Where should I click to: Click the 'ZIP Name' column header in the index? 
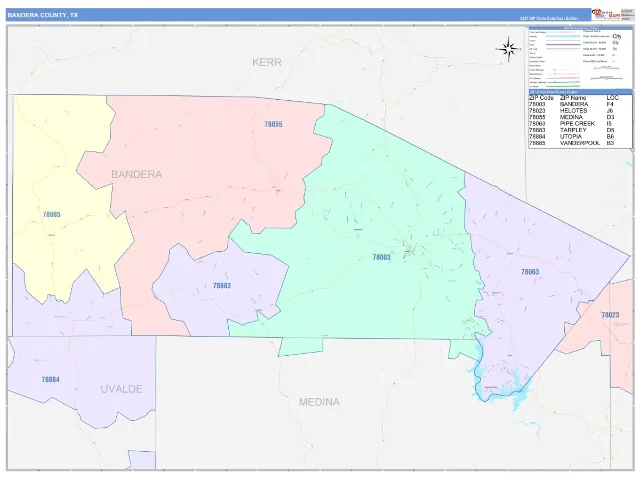point(573,98)
